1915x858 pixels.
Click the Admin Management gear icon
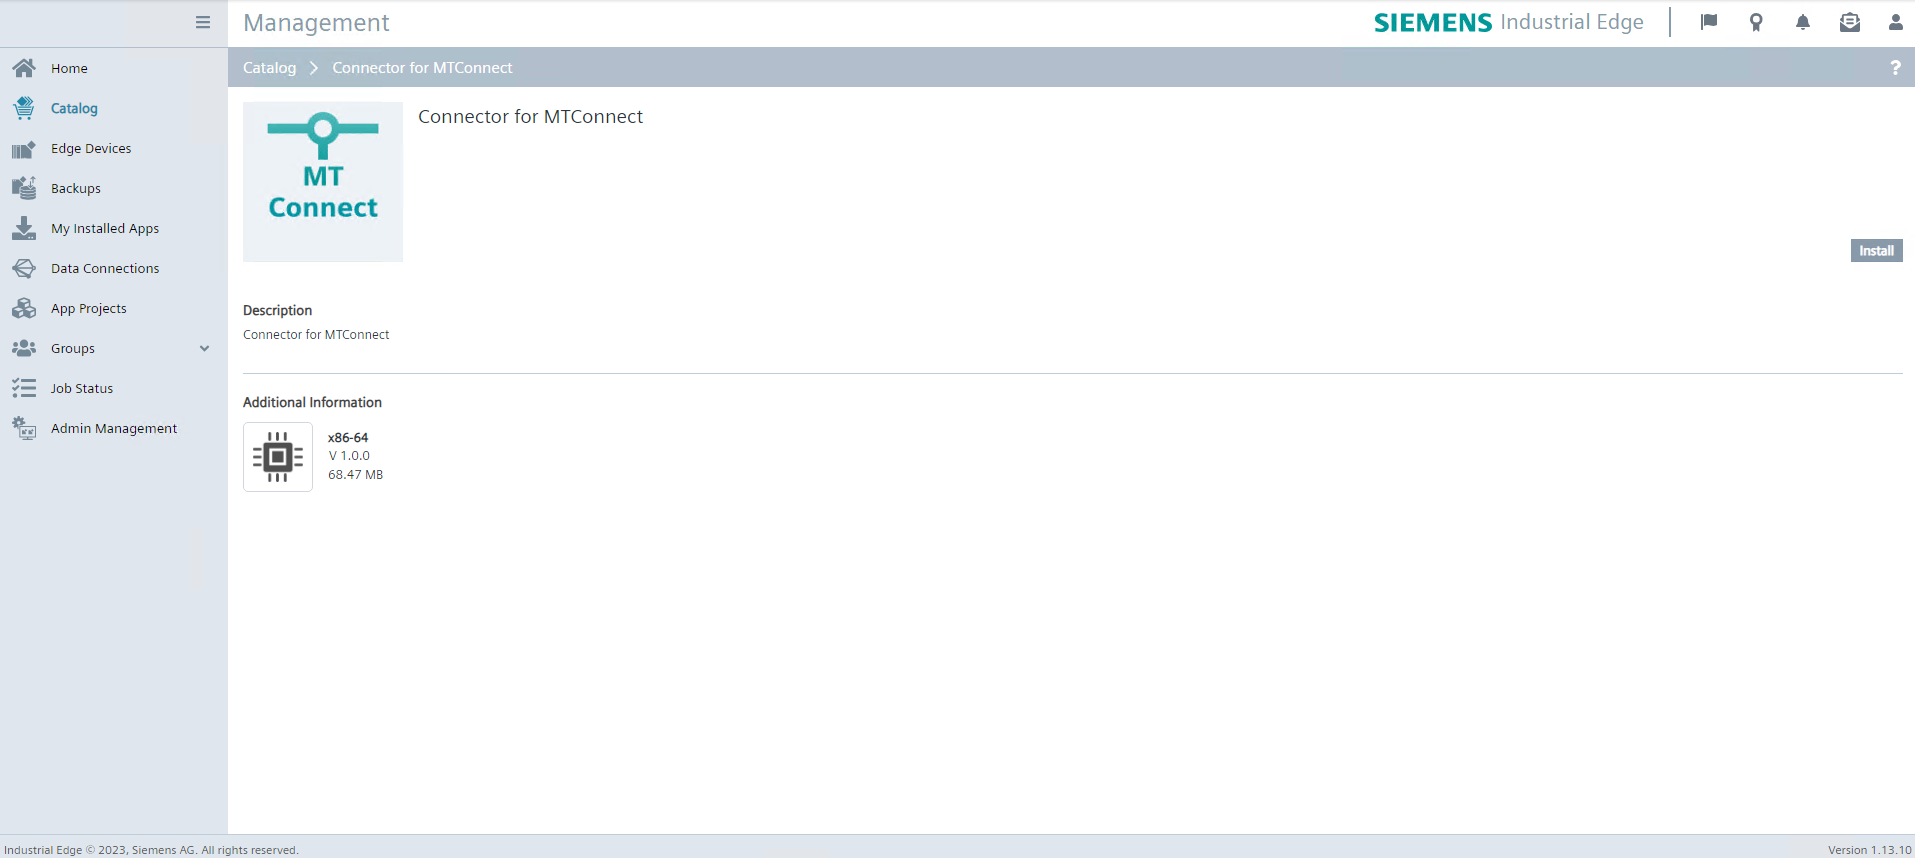click(x=24, y=428)
